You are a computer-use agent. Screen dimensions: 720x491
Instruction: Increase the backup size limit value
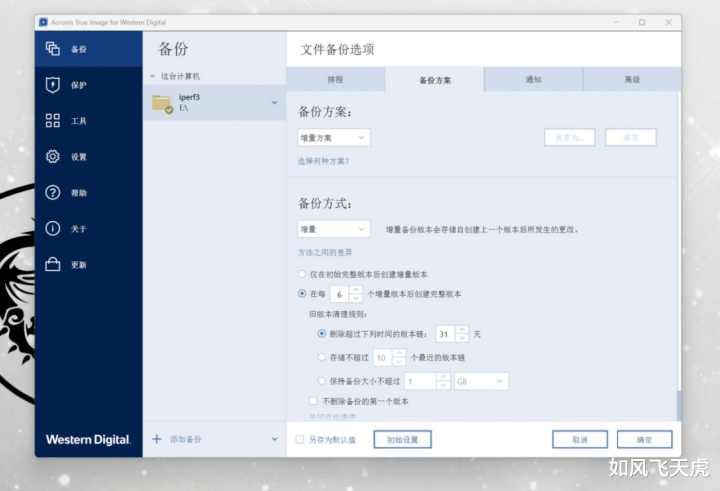pos(443,377)
